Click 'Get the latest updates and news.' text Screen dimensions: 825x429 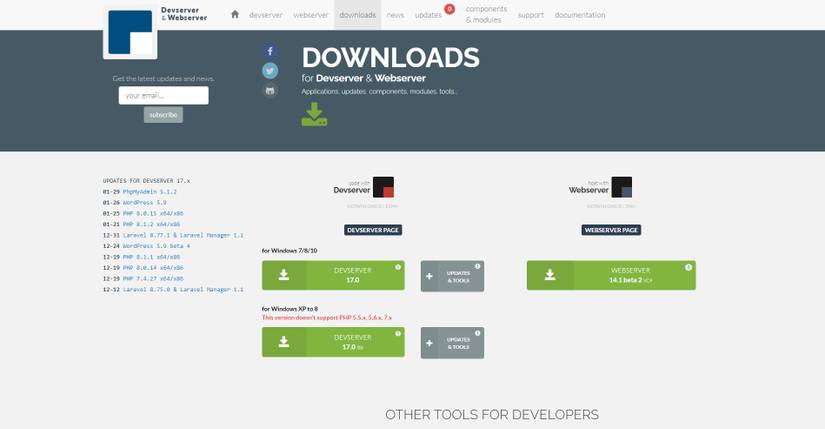coord(163,78)
